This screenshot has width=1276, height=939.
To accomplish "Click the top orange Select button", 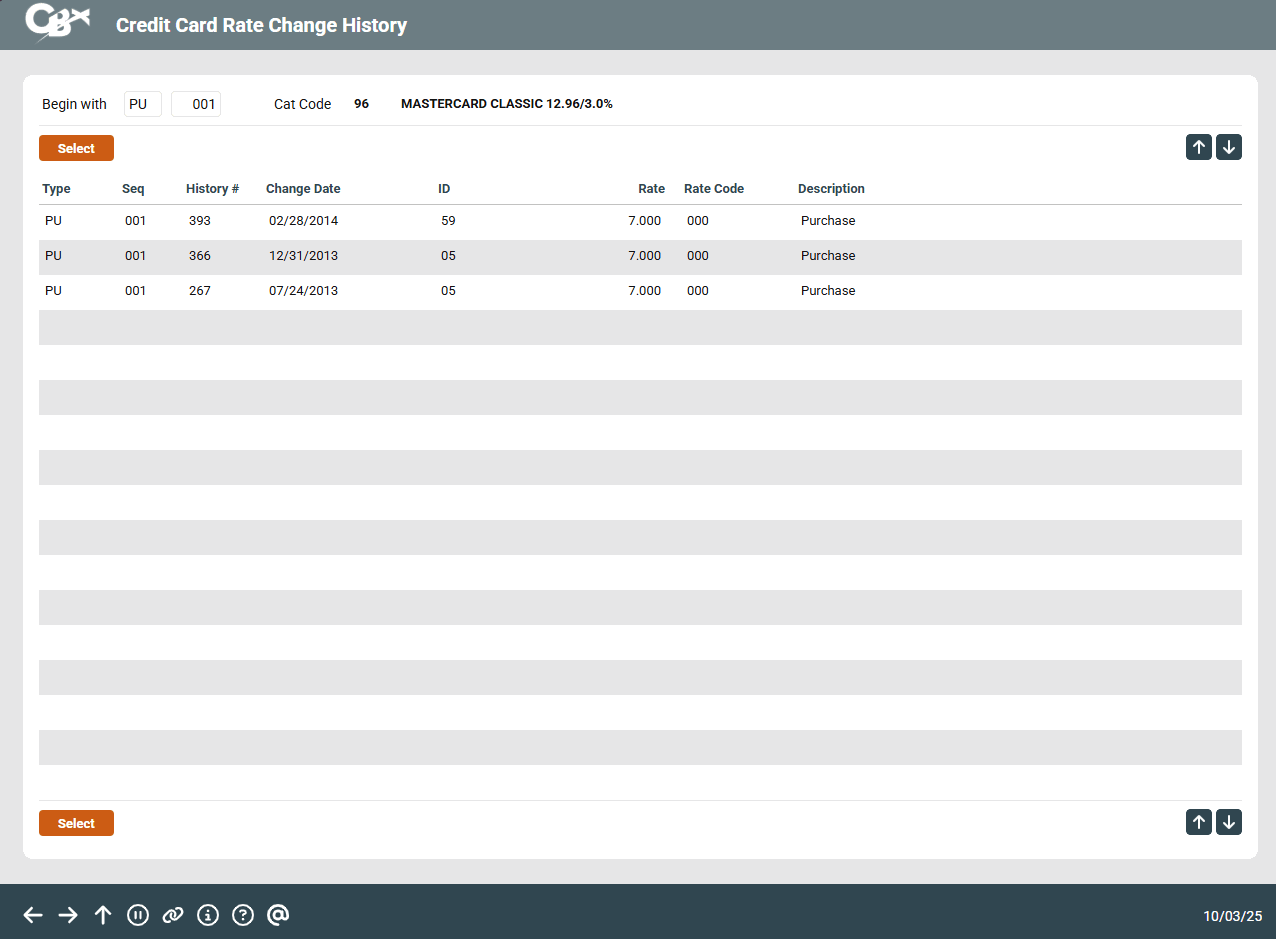I will click(76, 148).
